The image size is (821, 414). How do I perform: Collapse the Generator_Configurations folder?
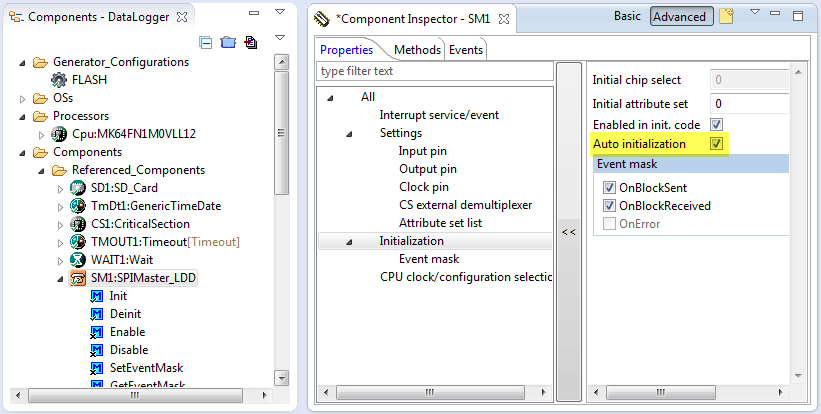(24, 62)
